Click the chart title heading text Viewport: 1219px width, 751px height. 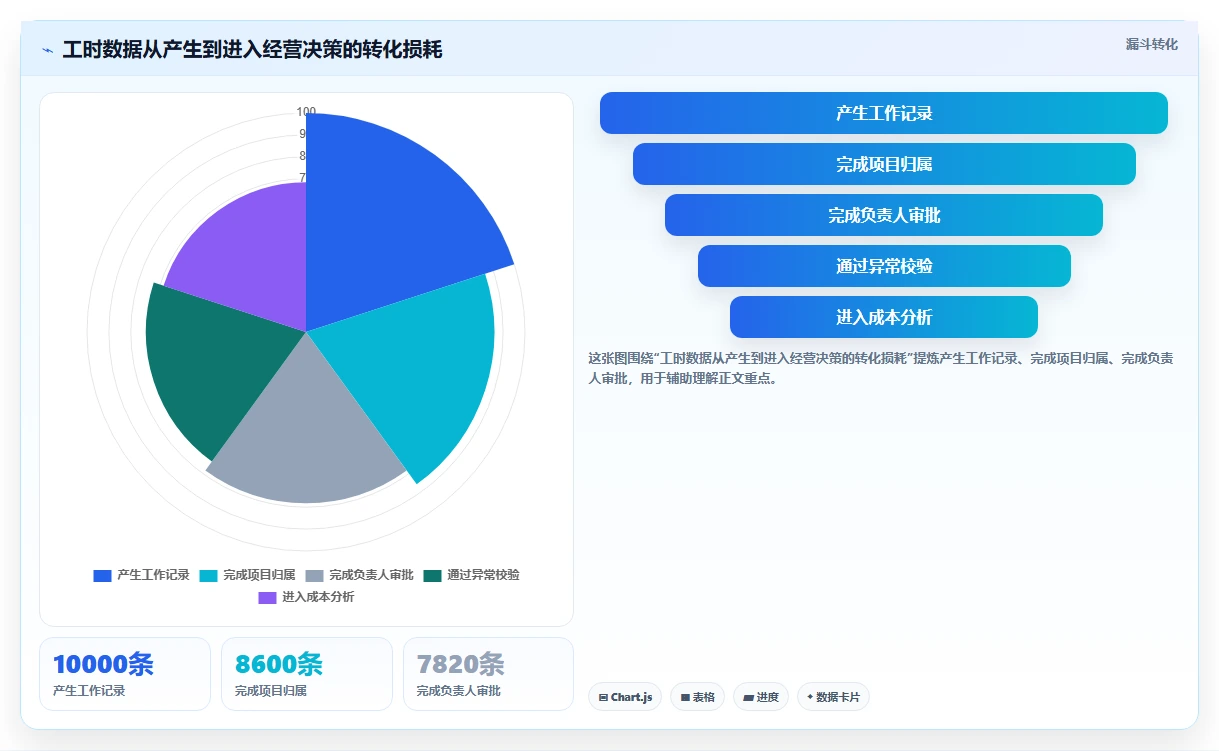252,50
